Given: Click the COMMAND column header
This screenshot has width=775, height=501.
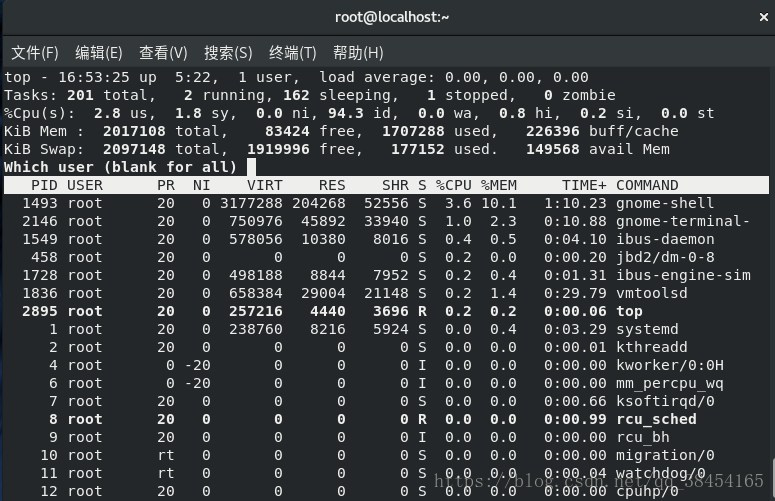Looking at the screenshot, I should click(647, 185).
